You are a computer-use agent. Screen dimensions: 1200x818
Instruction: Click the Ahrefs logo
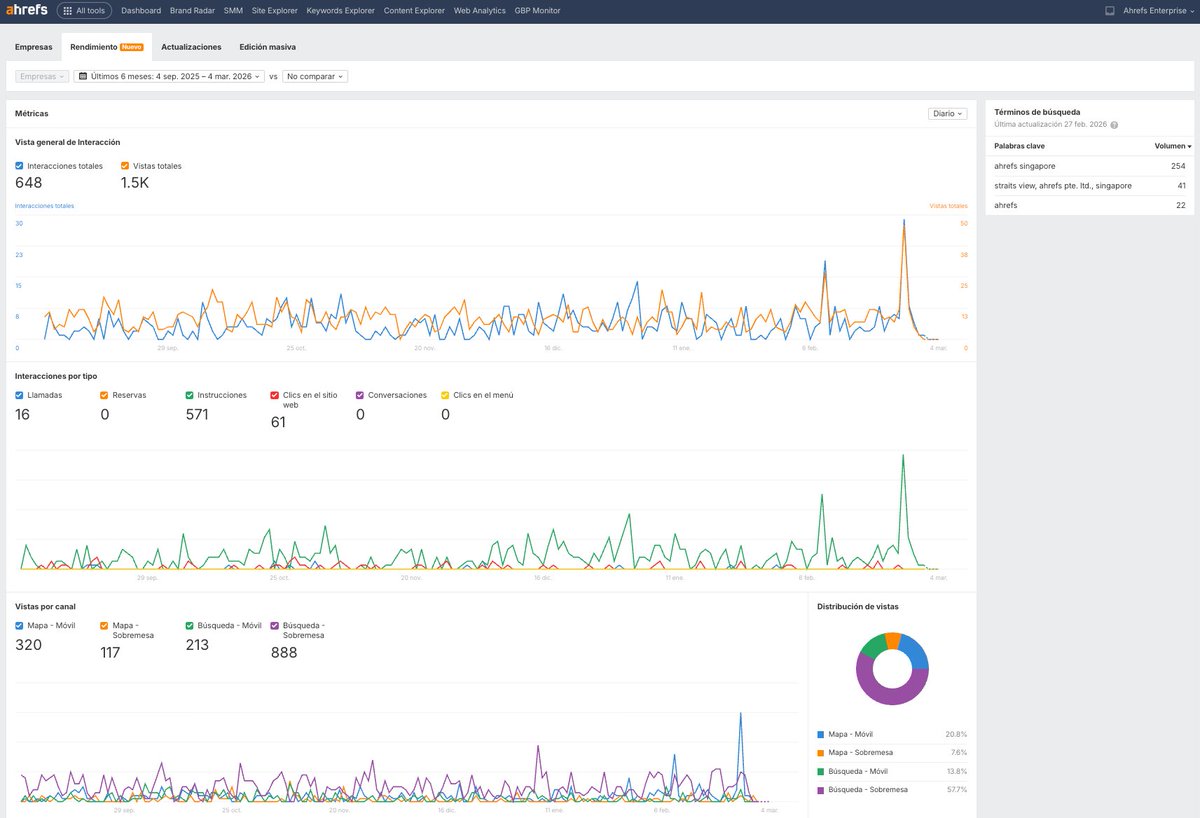coord(26,10)
